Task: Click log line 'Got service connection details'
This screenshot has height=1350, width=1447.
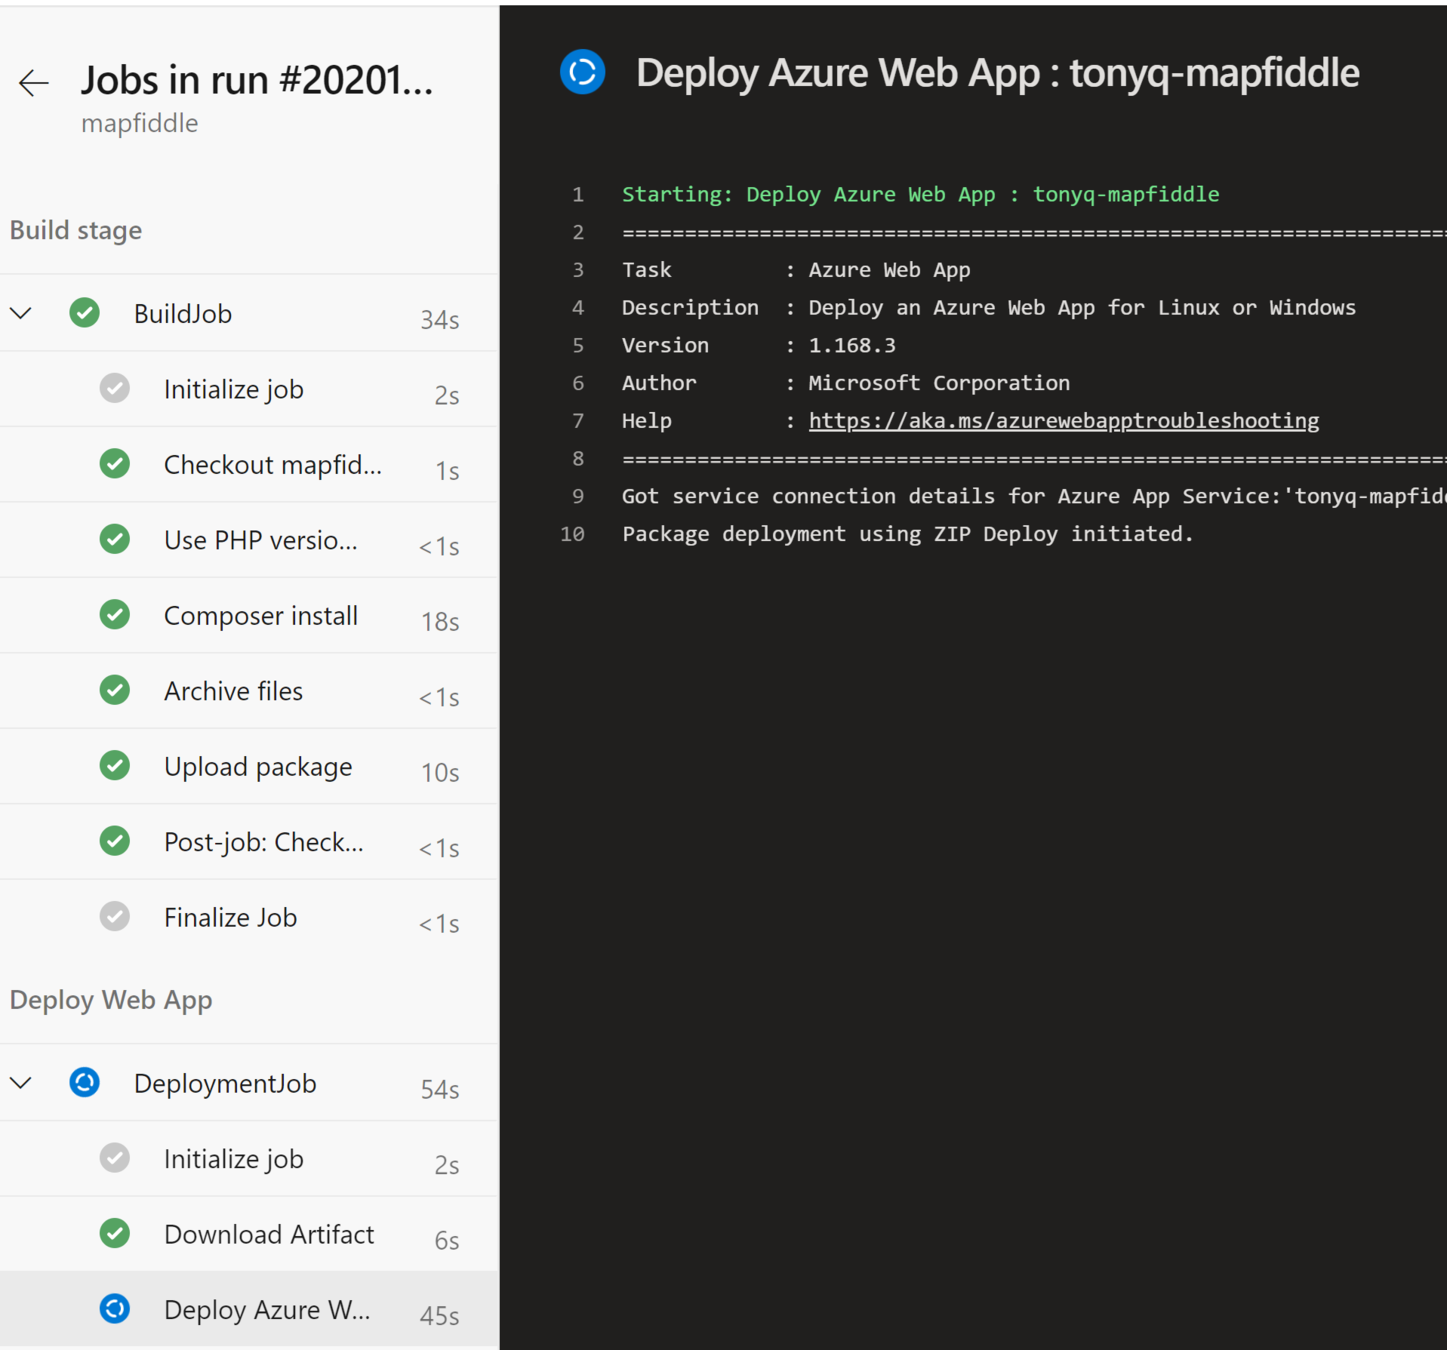Action: pos(1034,497)
